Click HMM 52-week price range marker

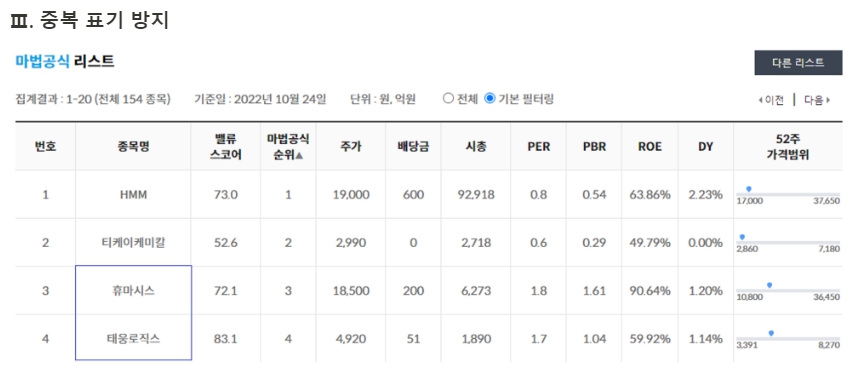click(749, 189)
